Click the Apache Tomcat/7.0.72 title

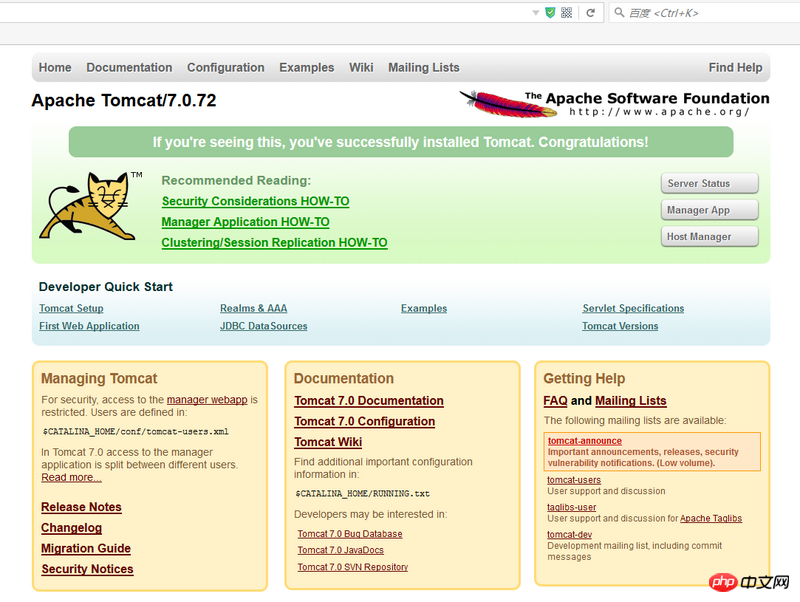click(124, 100)
